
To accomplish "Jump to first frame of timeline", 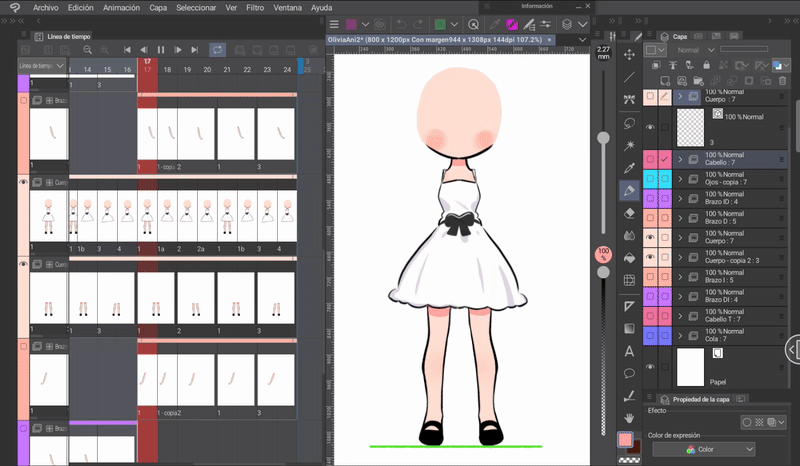I will pos(127,49).
